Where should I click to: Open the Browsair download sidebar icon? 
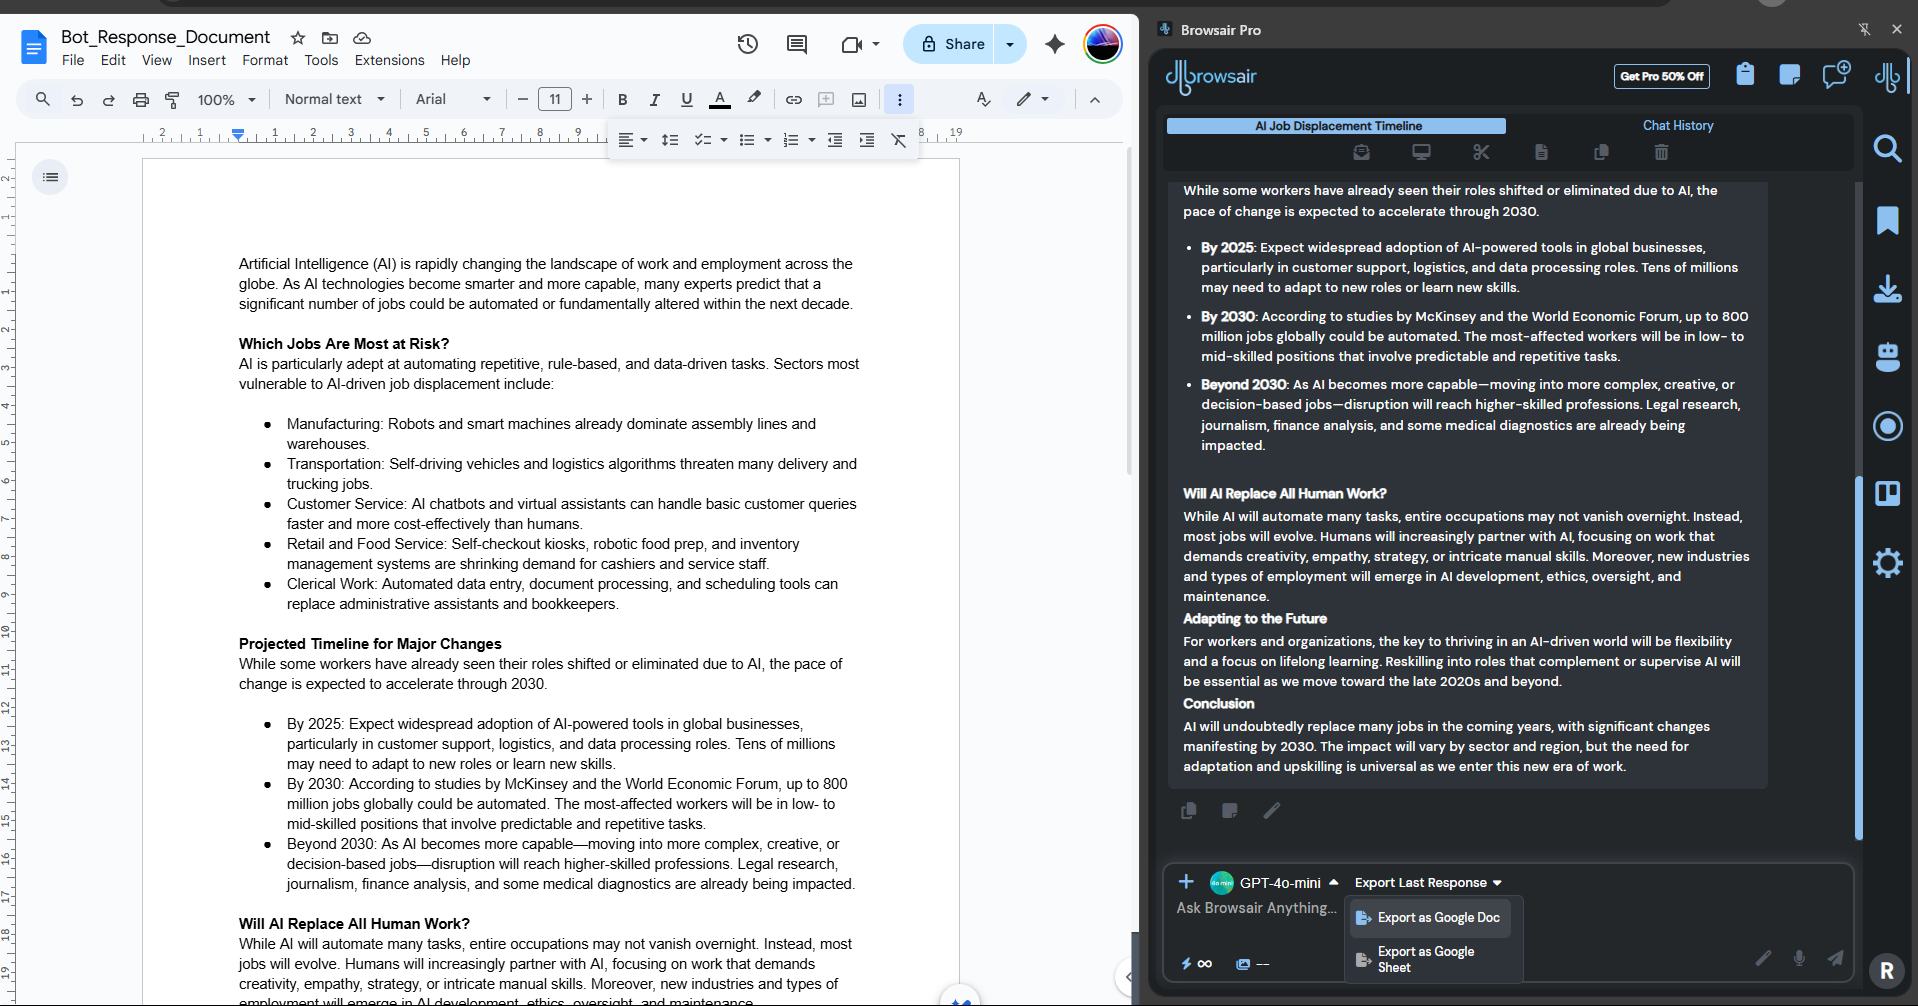click(1887, 289)
